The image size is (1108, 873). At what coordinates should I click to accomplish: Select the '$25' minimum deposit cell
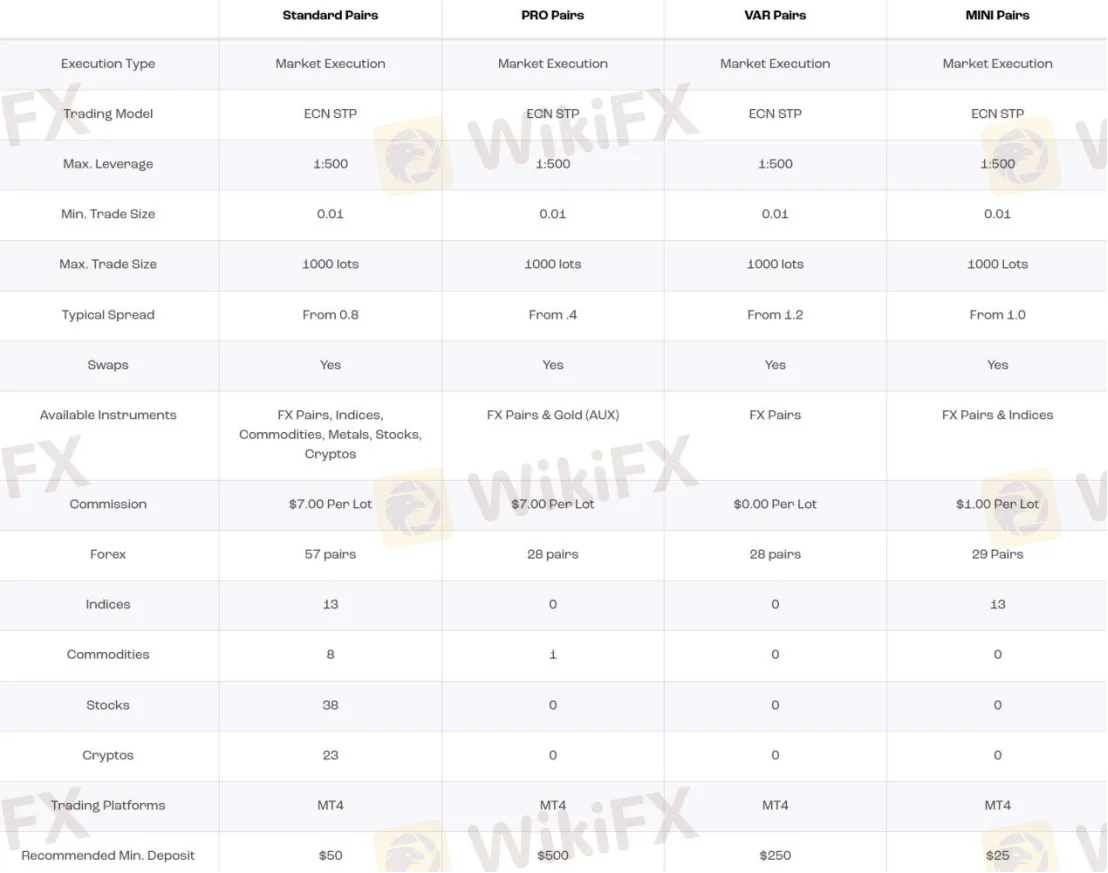coord(997,856)
